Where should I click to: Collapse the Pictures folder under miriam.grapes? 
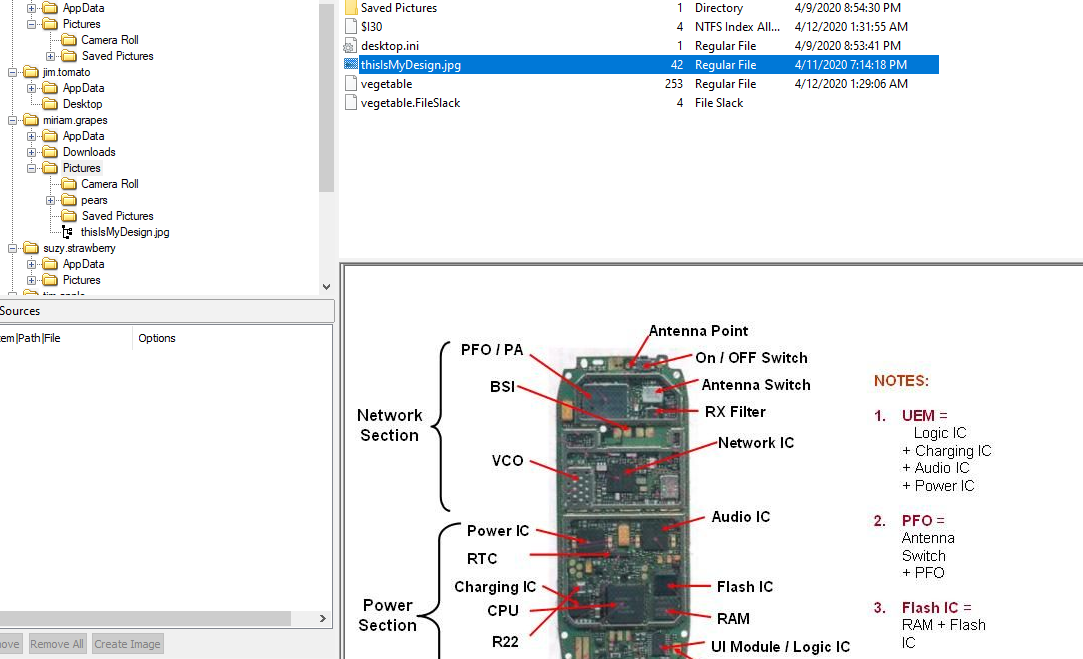click(x=32, y=168)
